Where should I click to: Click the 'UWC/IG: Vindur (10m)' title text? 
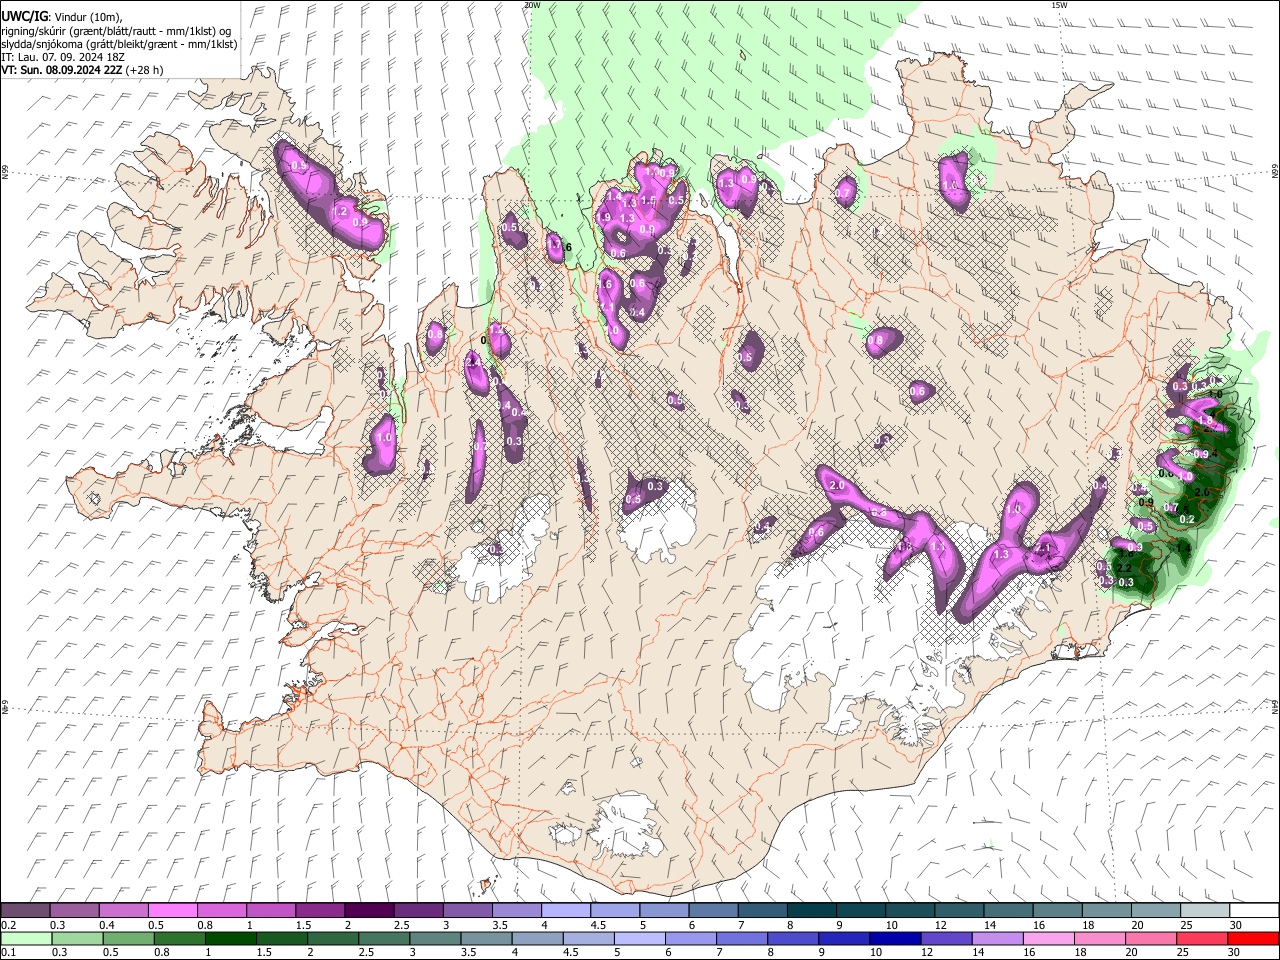61,17
